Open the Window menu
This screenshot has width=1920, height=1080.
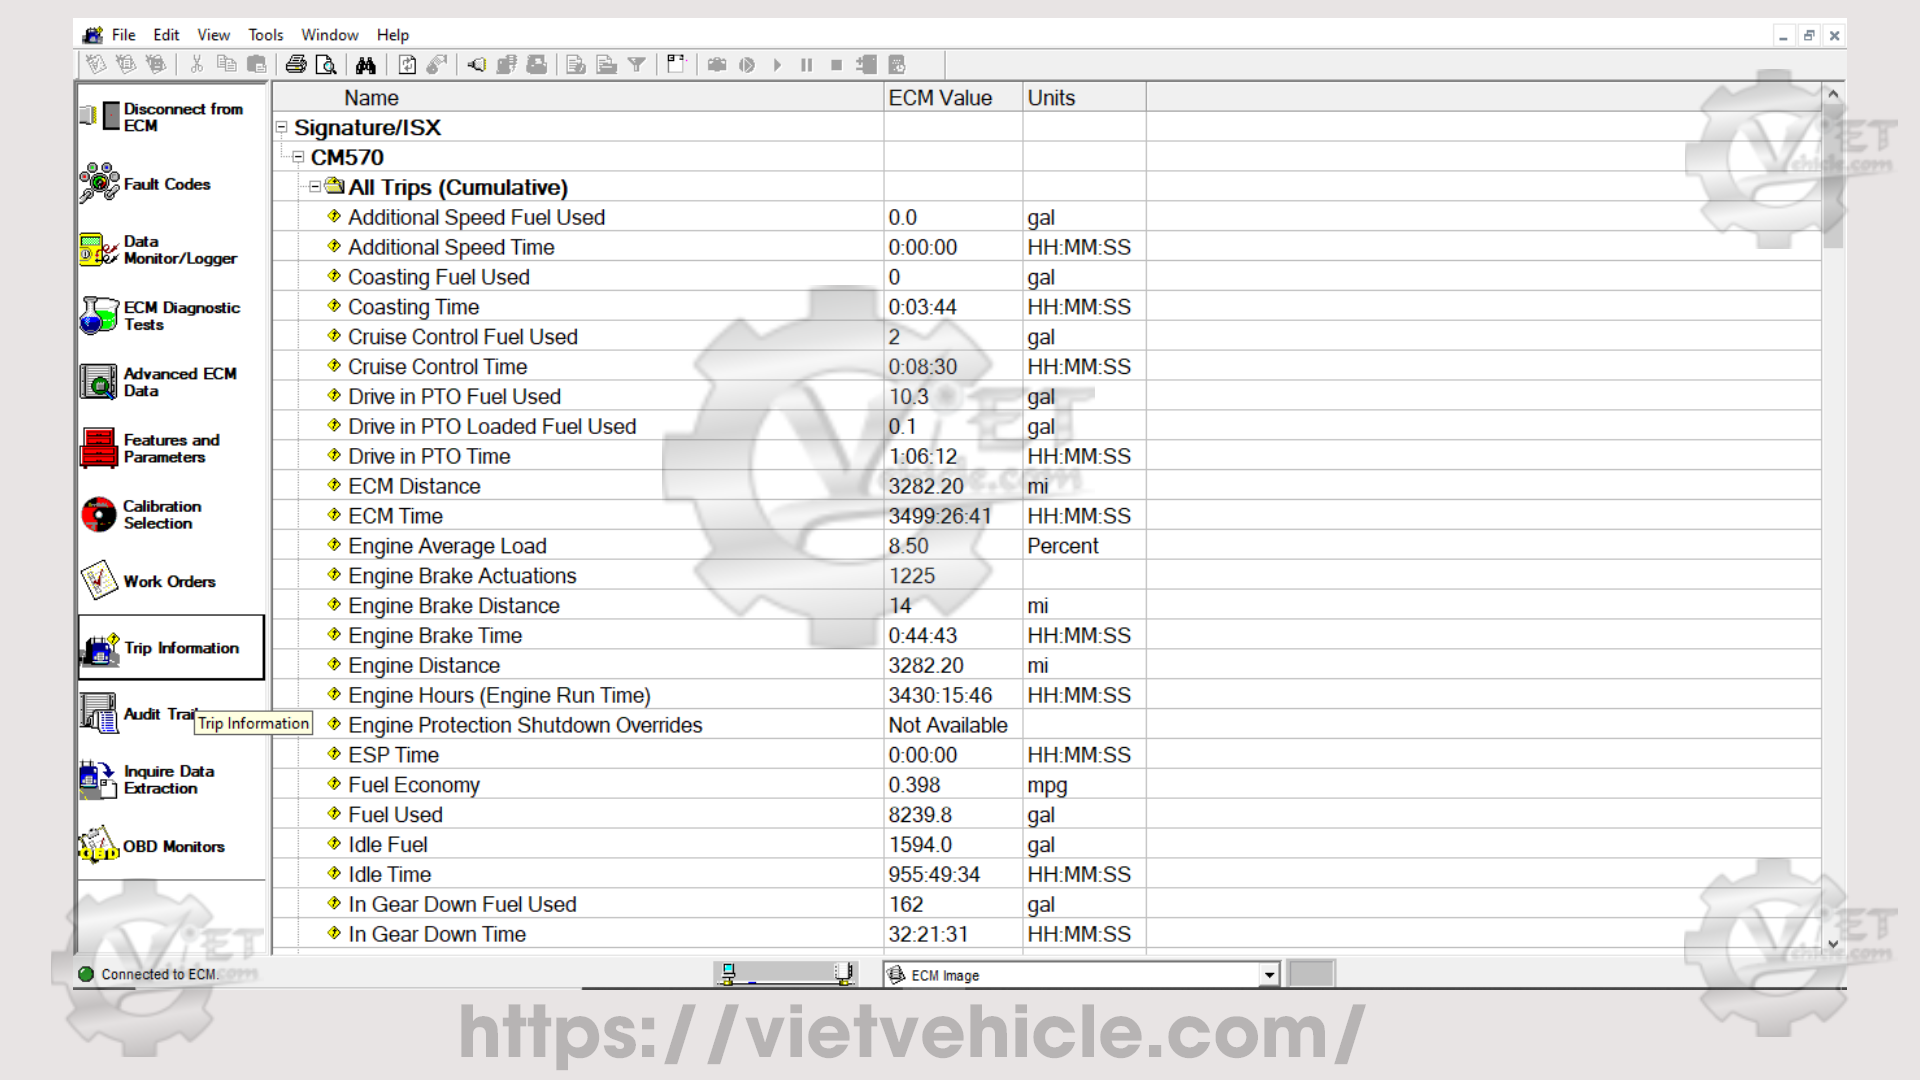pyautogui.click(x=329, y=35)
